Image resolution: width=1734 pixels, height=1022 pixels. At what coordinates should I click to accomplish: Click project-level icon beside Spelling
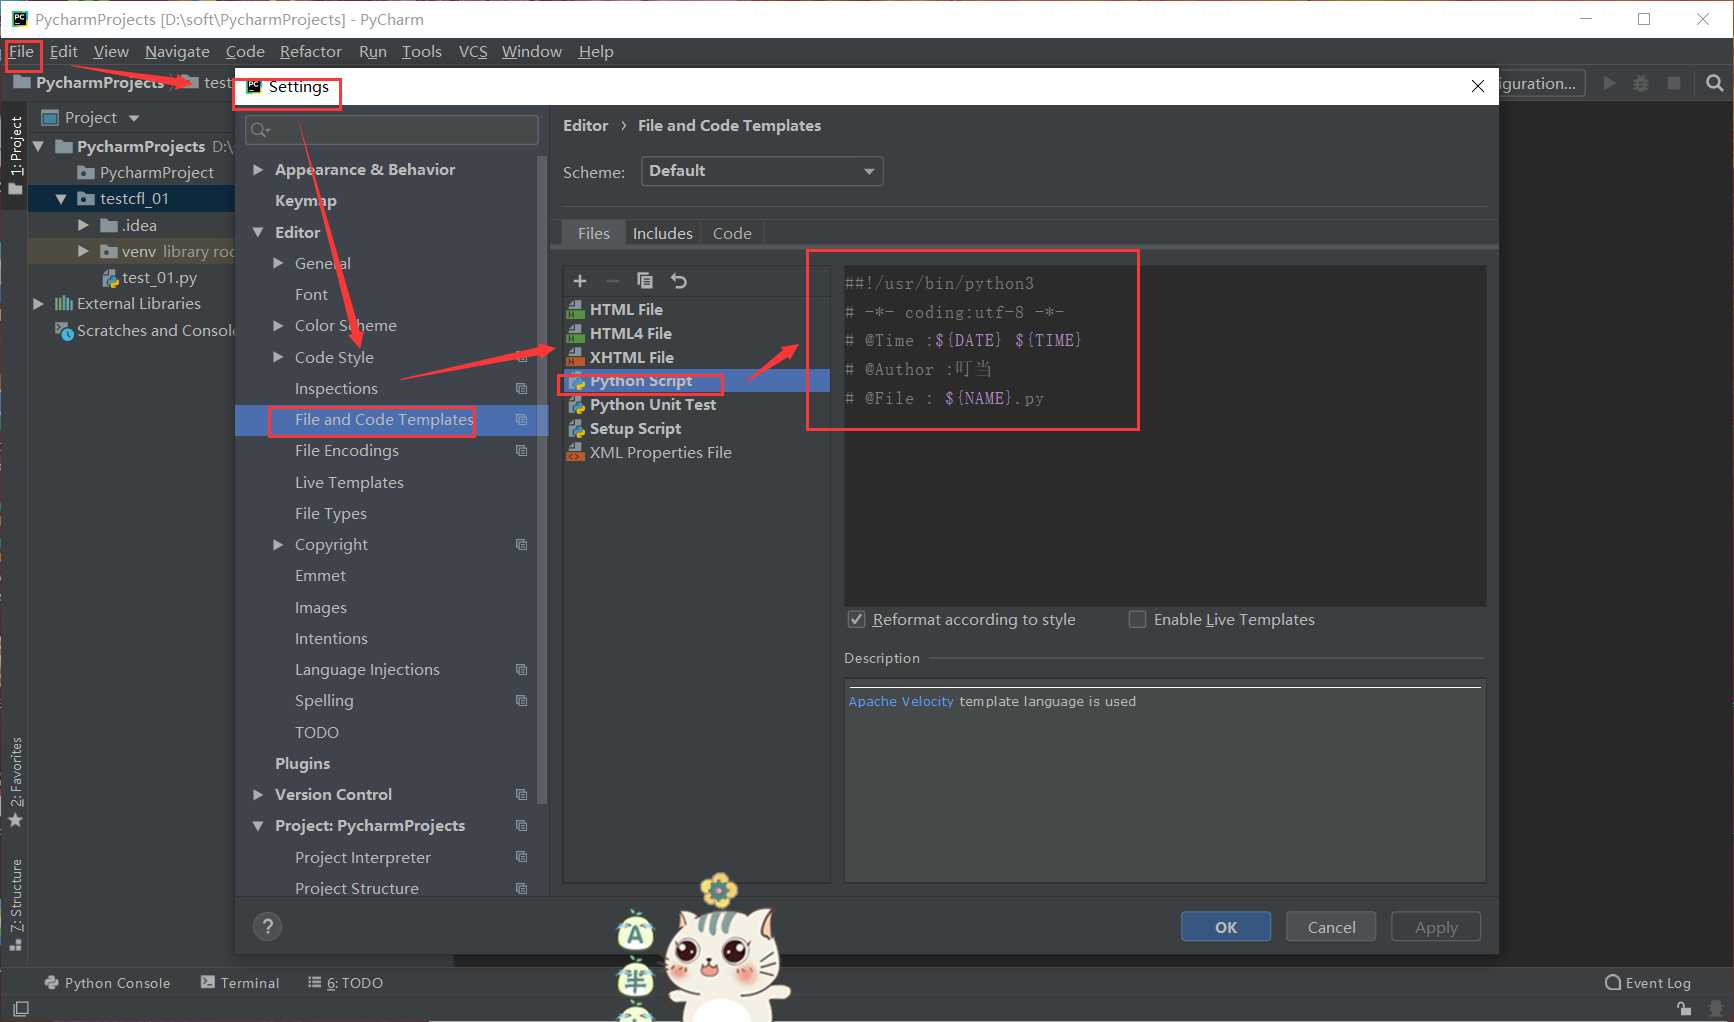[521, 700]
